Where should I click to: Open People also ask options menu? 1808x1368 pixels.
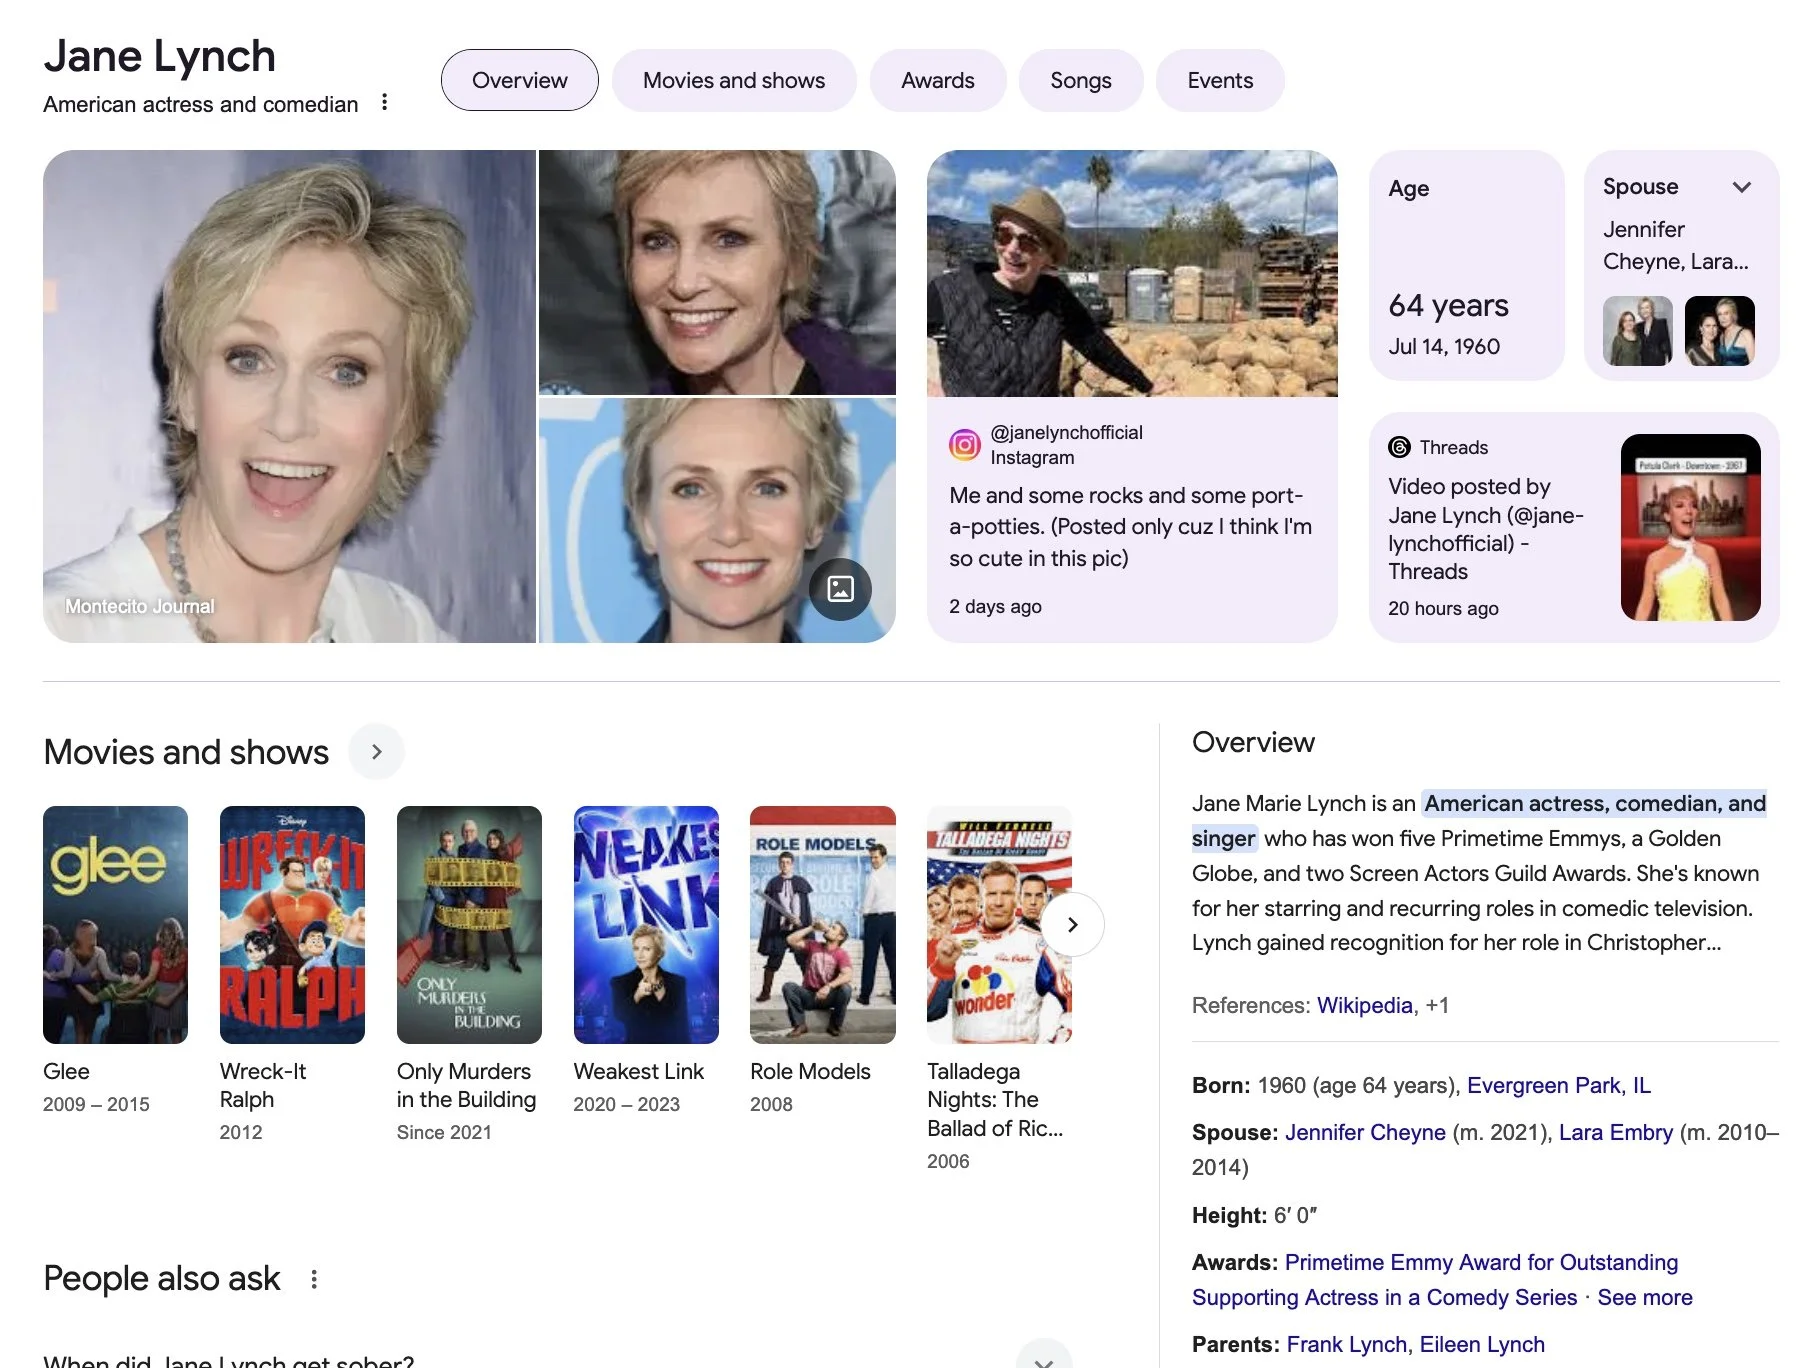(x=314, y=1279)
